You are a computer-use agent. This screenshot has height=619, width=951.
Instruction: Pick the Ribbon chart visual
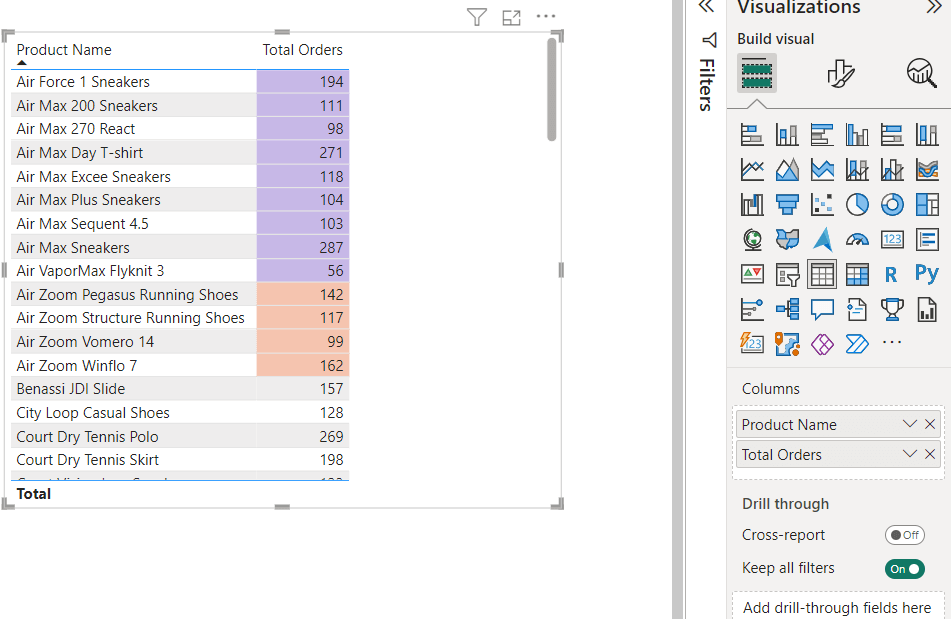coord(927,170)
